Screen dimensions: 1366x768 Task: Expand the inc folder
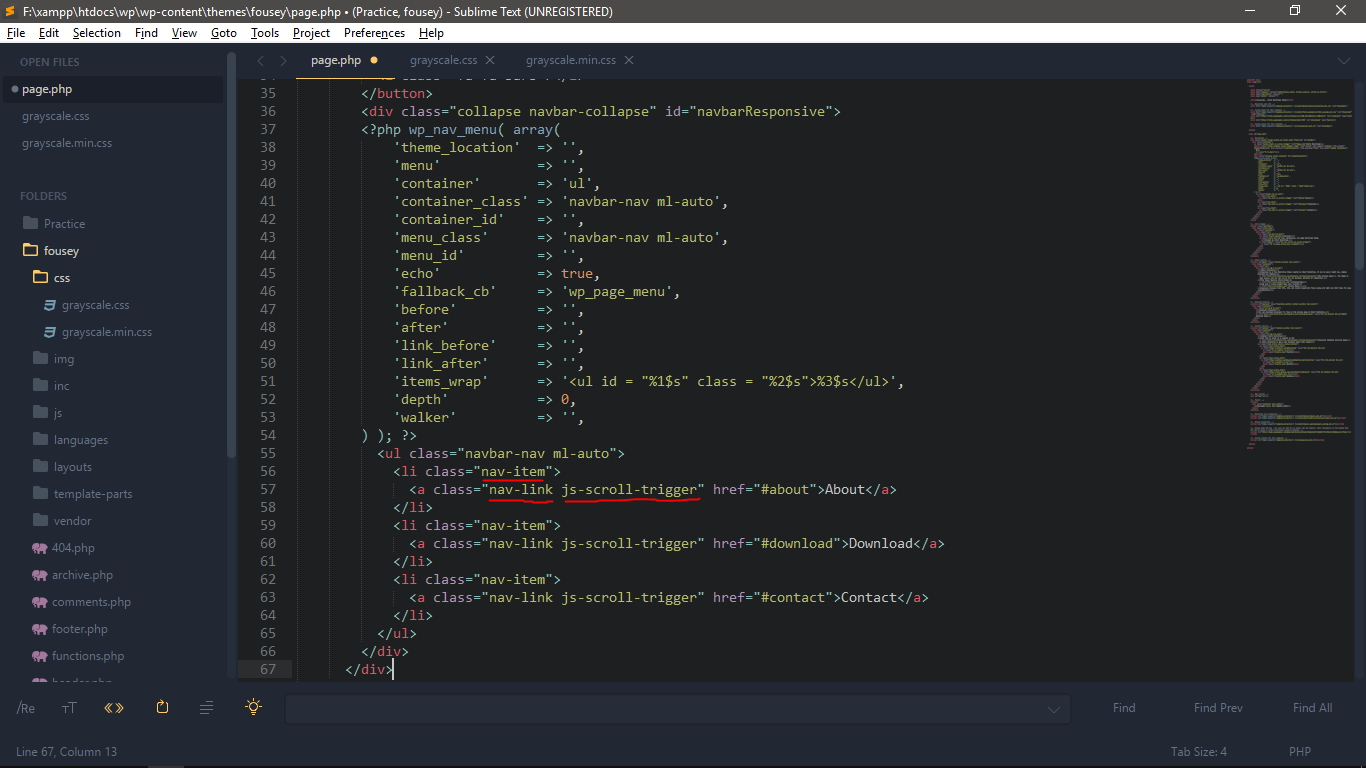click(41, 385)
